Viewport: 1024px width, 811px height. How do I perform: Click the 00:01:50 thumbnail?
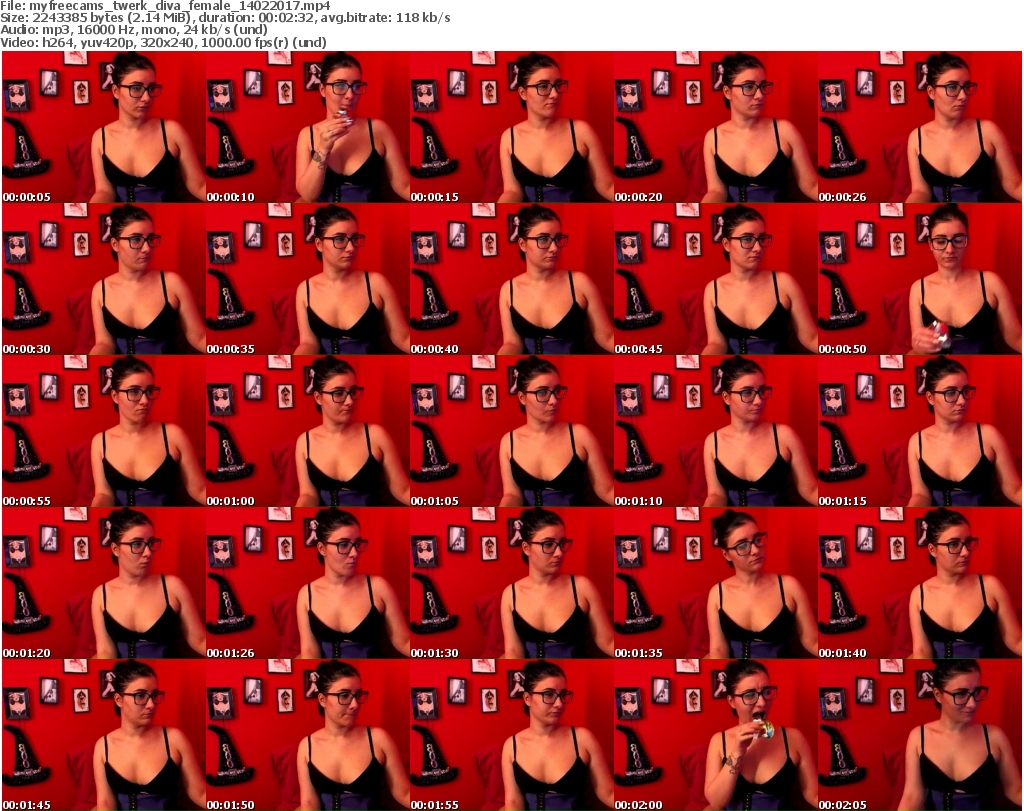[308, 735]
